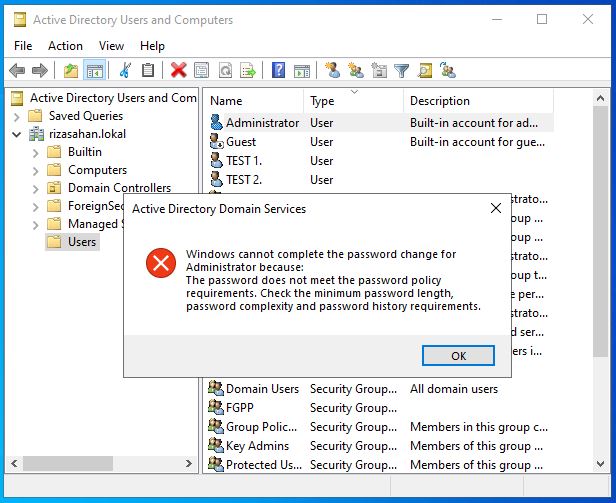Click the Find objects icon
The height and width of the screenshot is (503, 616).
pos(425,71)
